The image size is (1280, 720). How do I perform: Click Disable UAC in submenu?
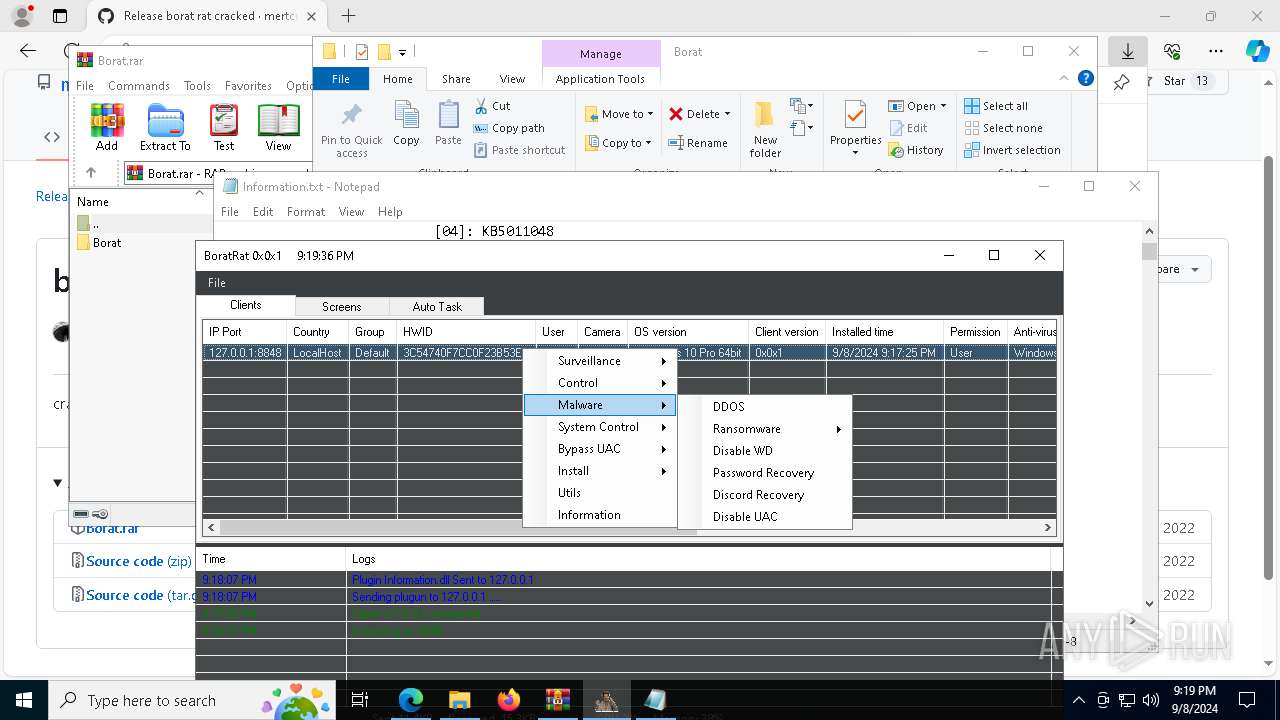pos(765,517)
